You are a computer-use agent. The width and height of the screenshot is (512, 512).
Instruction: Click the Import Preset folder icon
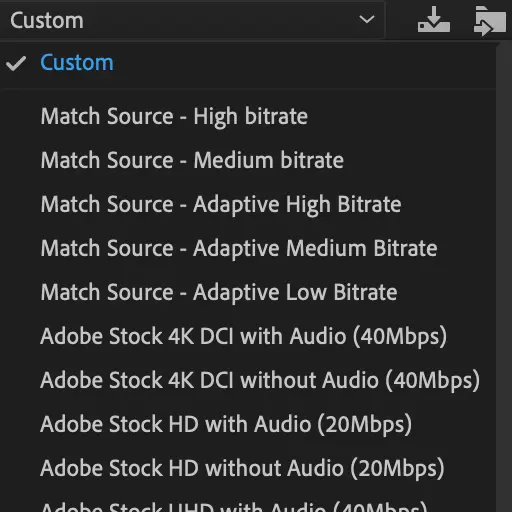click(x=489, y=20)
